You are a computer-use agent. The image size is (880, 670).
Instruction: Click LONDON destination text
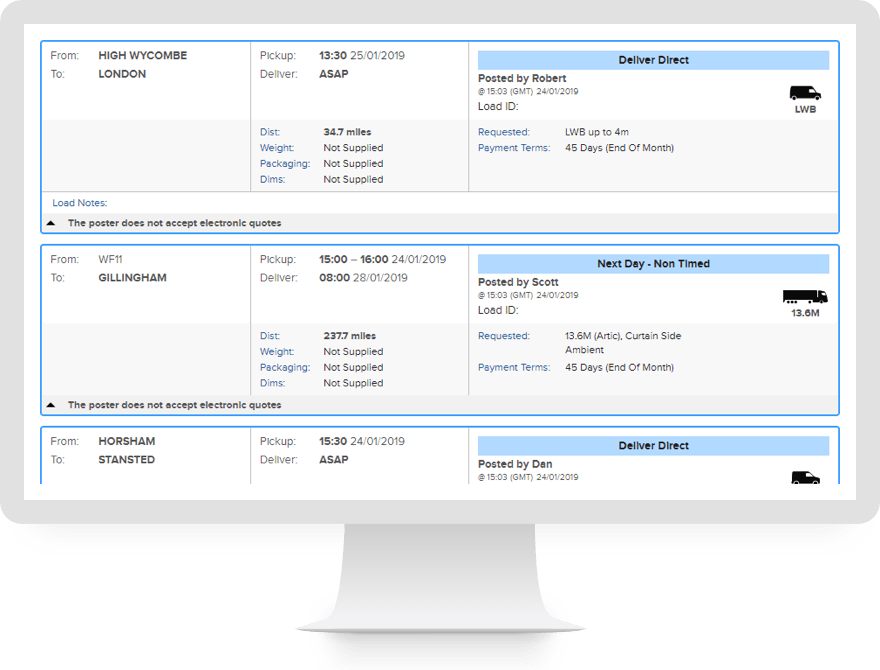122,74
